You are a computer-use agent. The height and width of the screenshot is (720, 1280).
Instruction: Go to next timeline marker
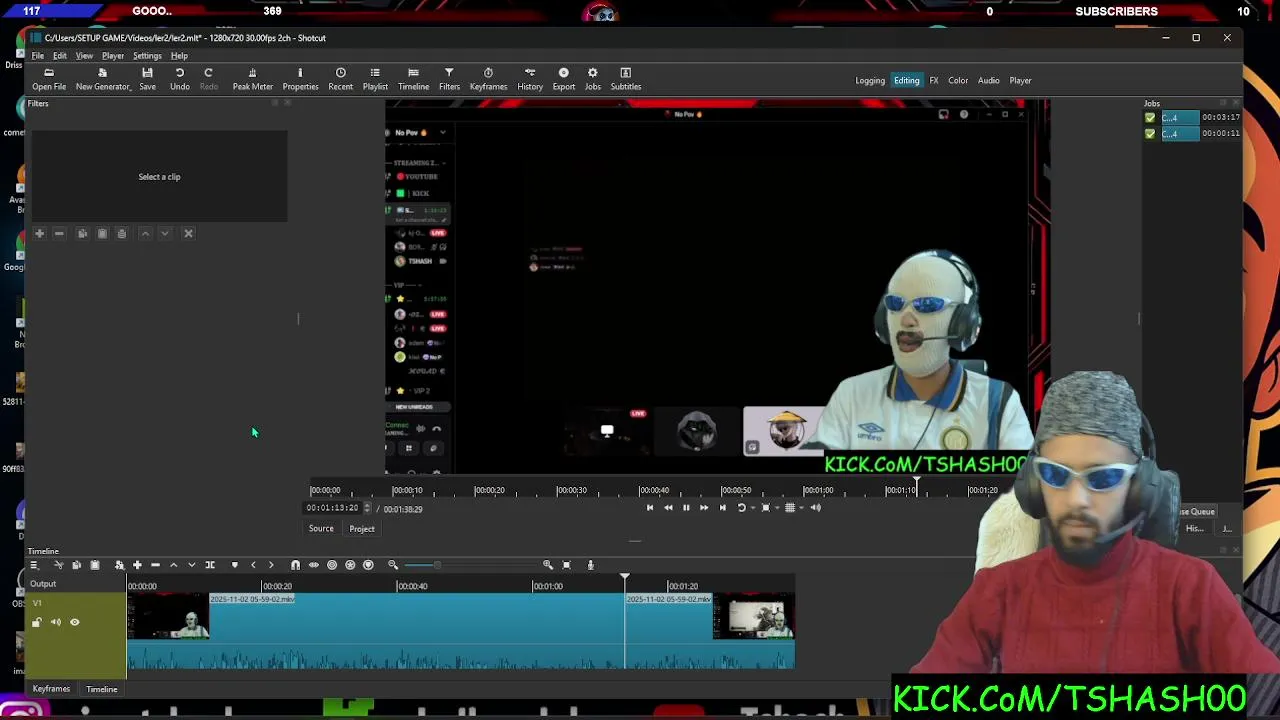tap(271, 565)
